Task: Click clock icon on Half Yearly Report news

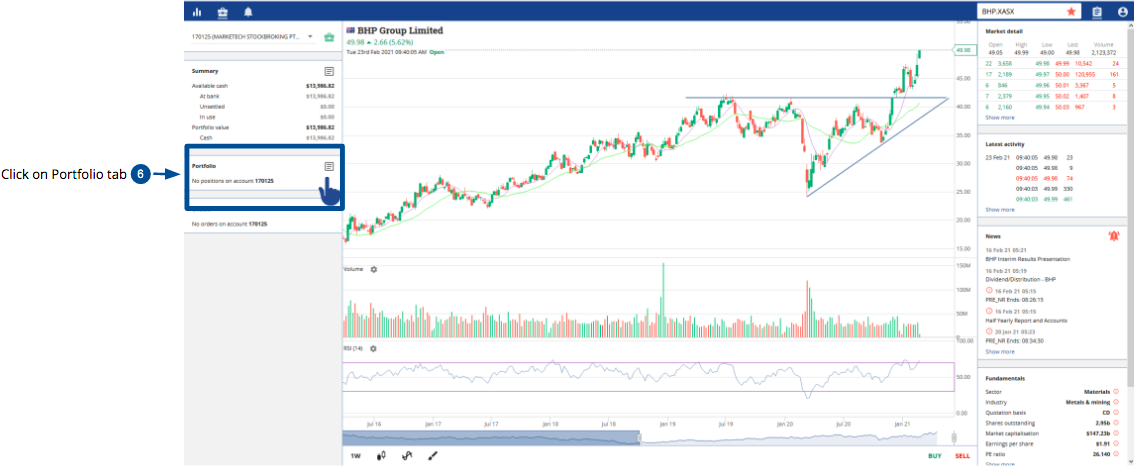Action: coord(989,311)
